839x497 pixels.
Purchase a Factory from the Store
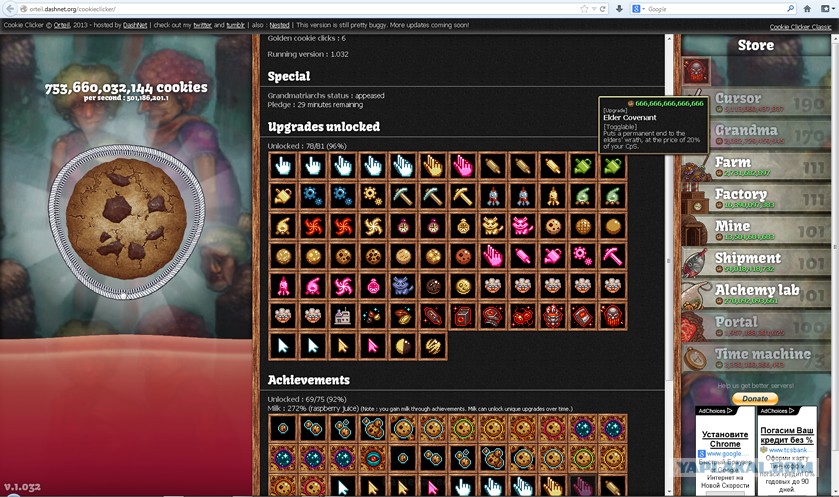[x=757, y=198]
